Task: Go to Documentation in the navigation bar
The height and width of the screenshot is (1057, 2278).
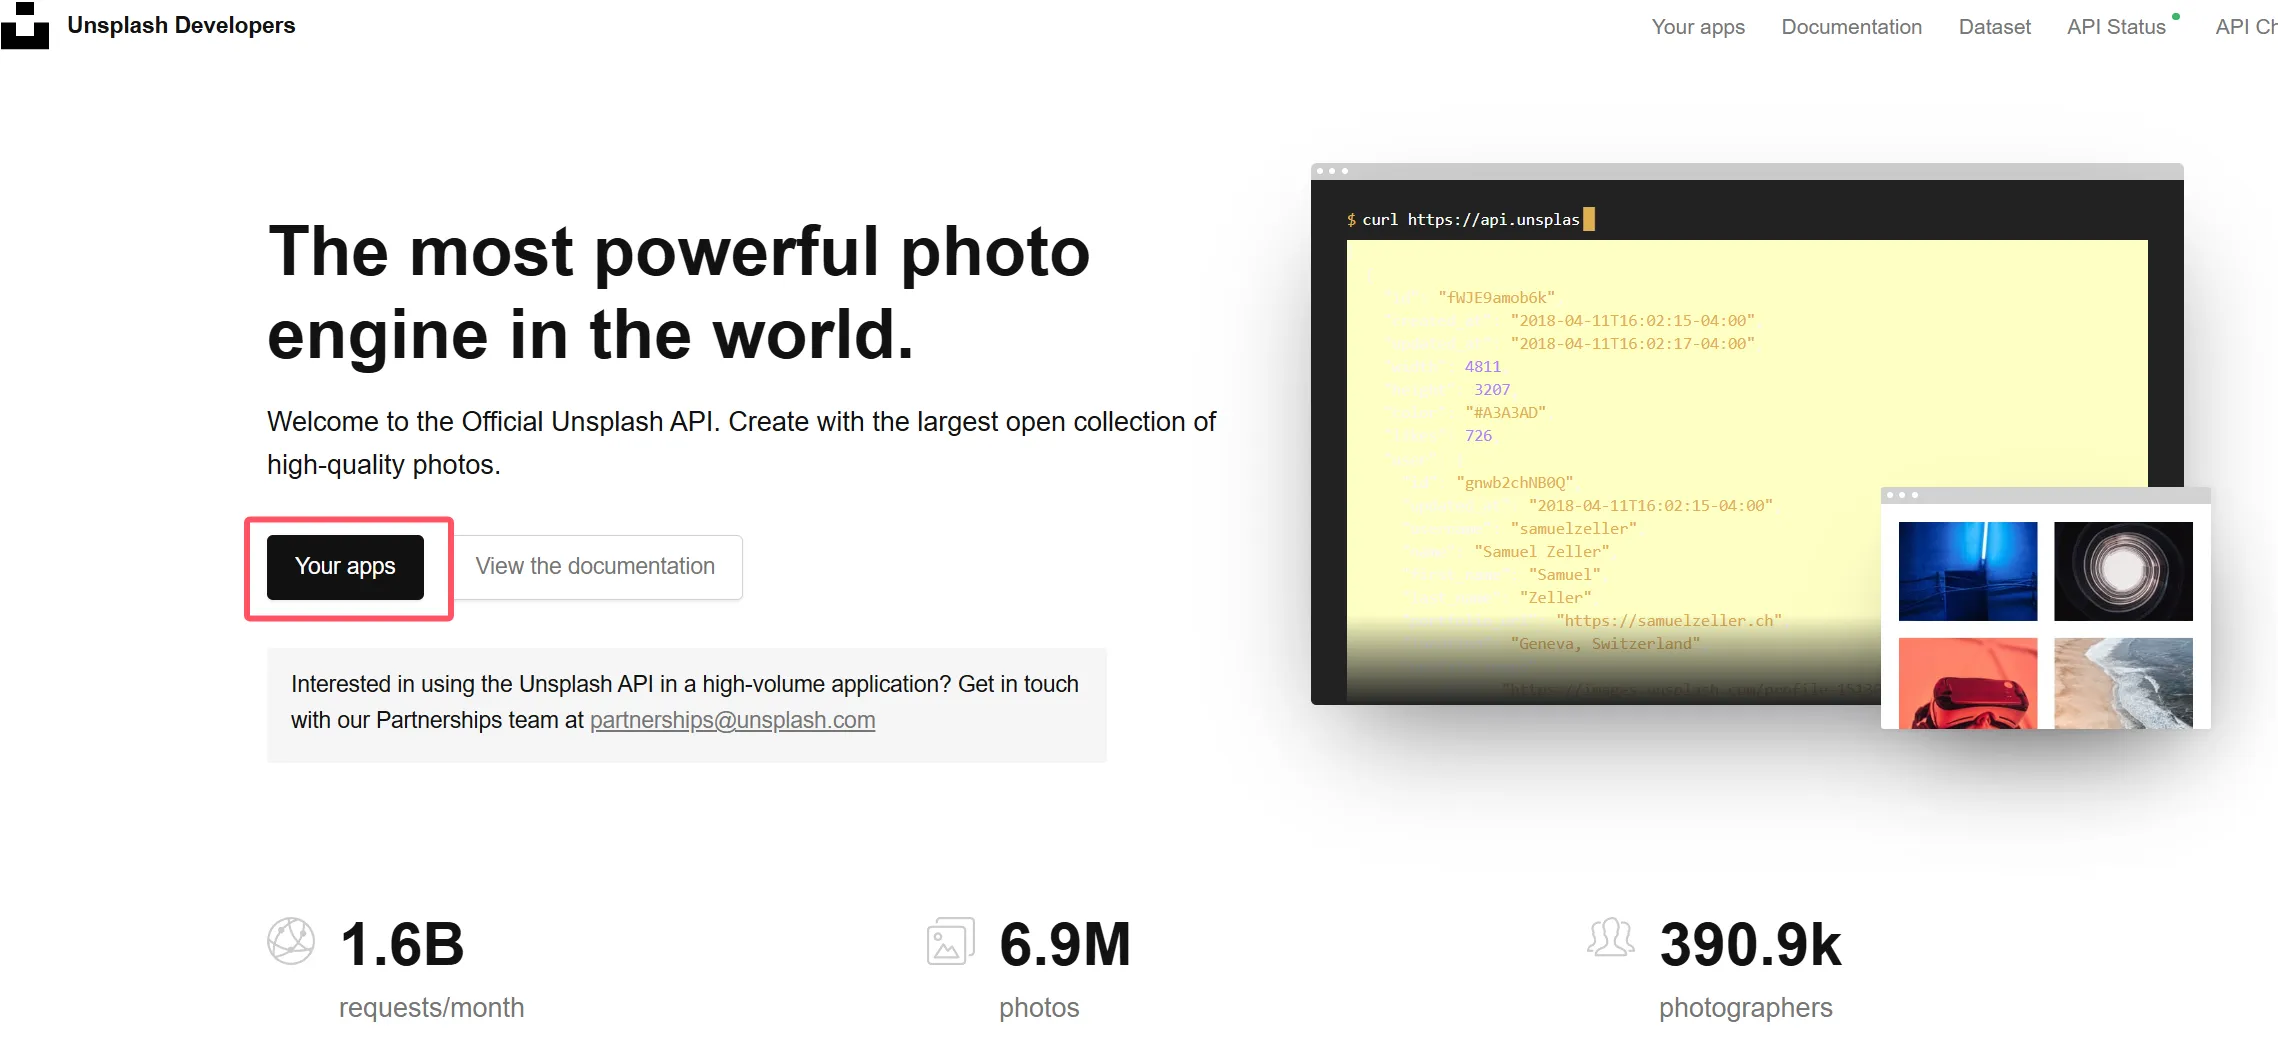Action: (x=1851, y=27)
